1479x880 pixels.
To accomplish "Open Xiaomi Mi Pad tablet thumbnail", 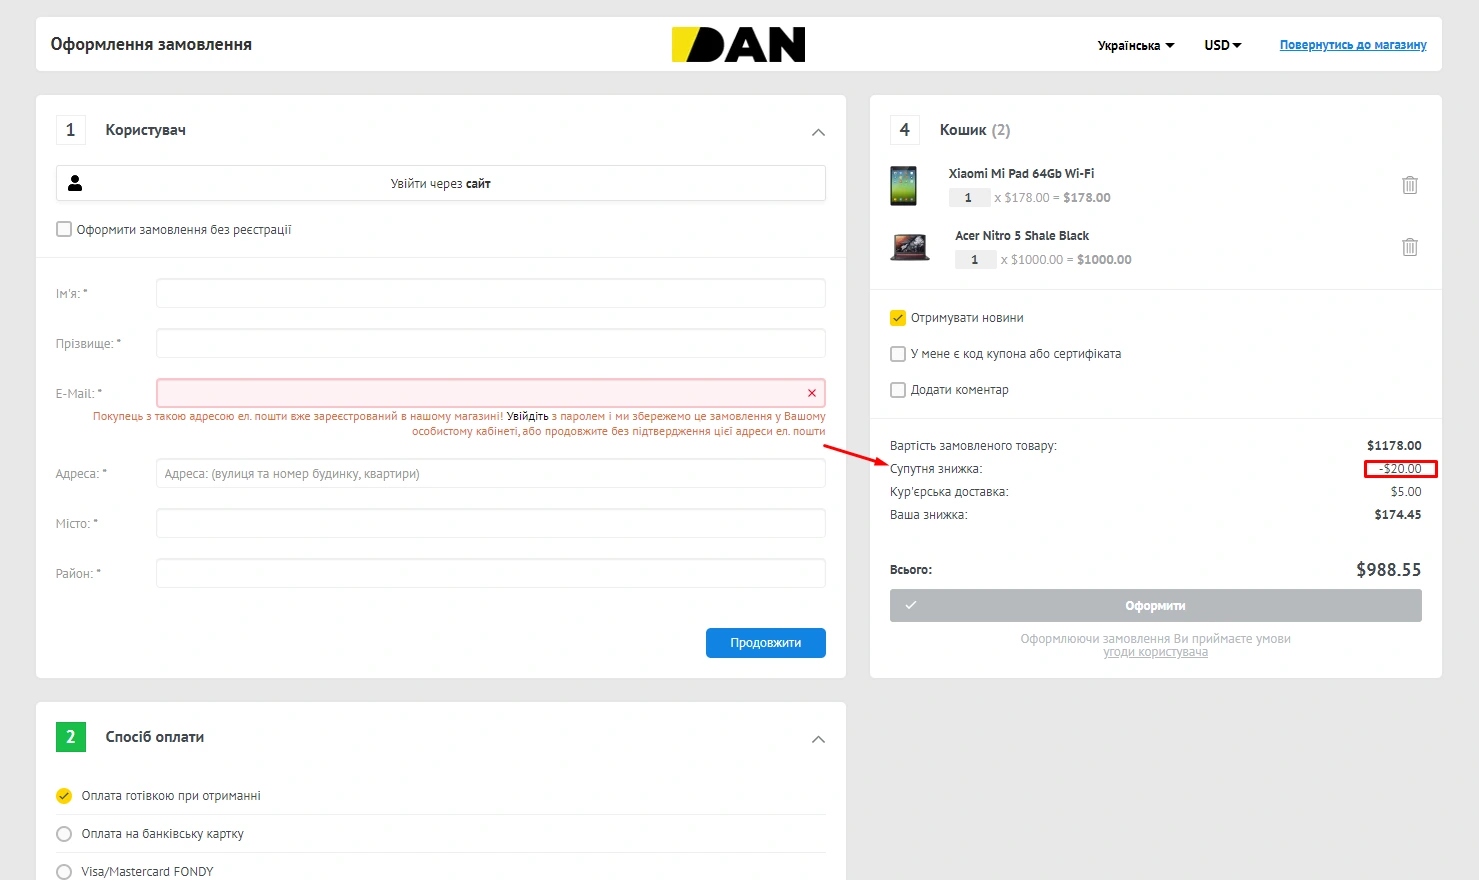I will [903, 186].
